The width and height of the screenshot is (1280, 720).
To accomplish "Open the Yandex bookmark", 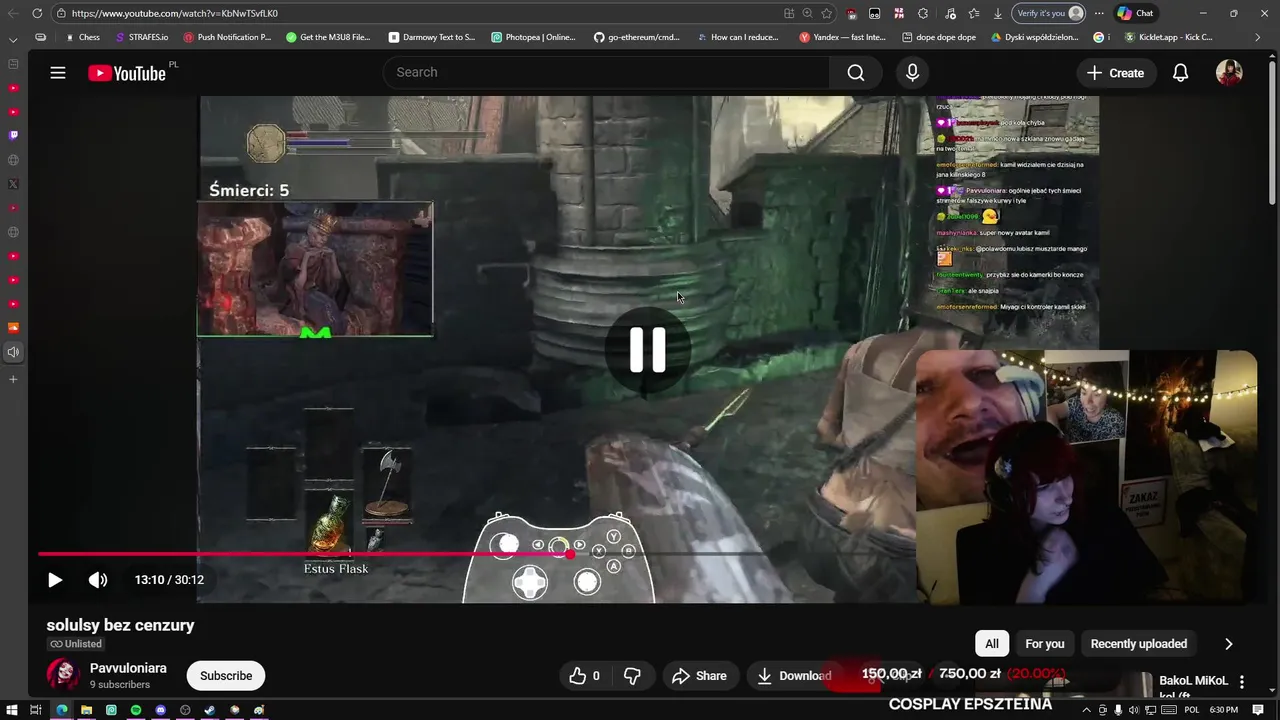I will (x=843, y=37).
